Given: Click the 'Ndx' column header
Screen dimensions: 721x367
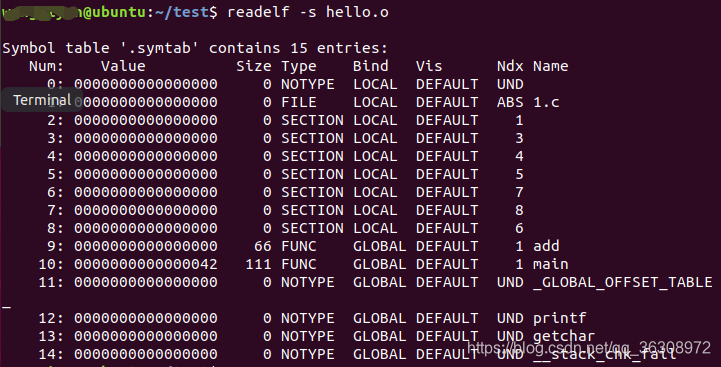Looking at the screenshot, I should tap(510, 66).
